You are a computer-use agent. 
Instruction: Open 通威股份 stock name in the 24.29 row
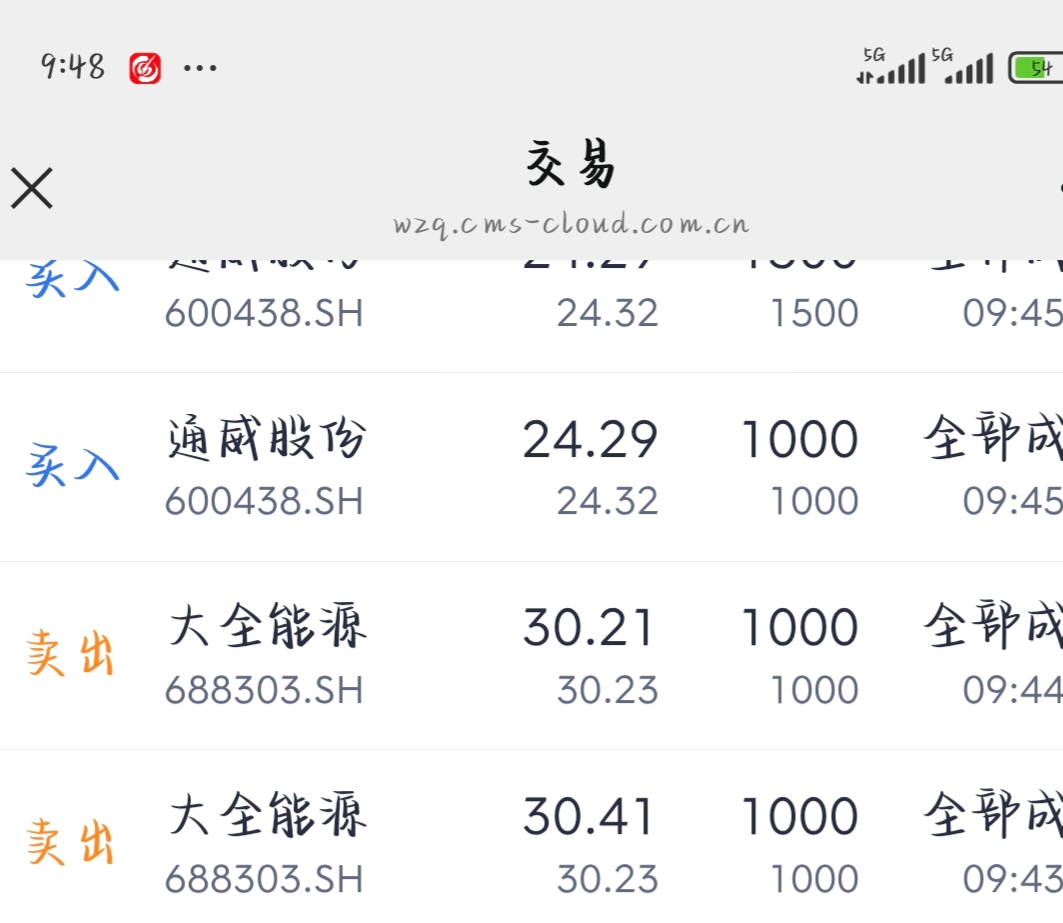pos(266,438)
